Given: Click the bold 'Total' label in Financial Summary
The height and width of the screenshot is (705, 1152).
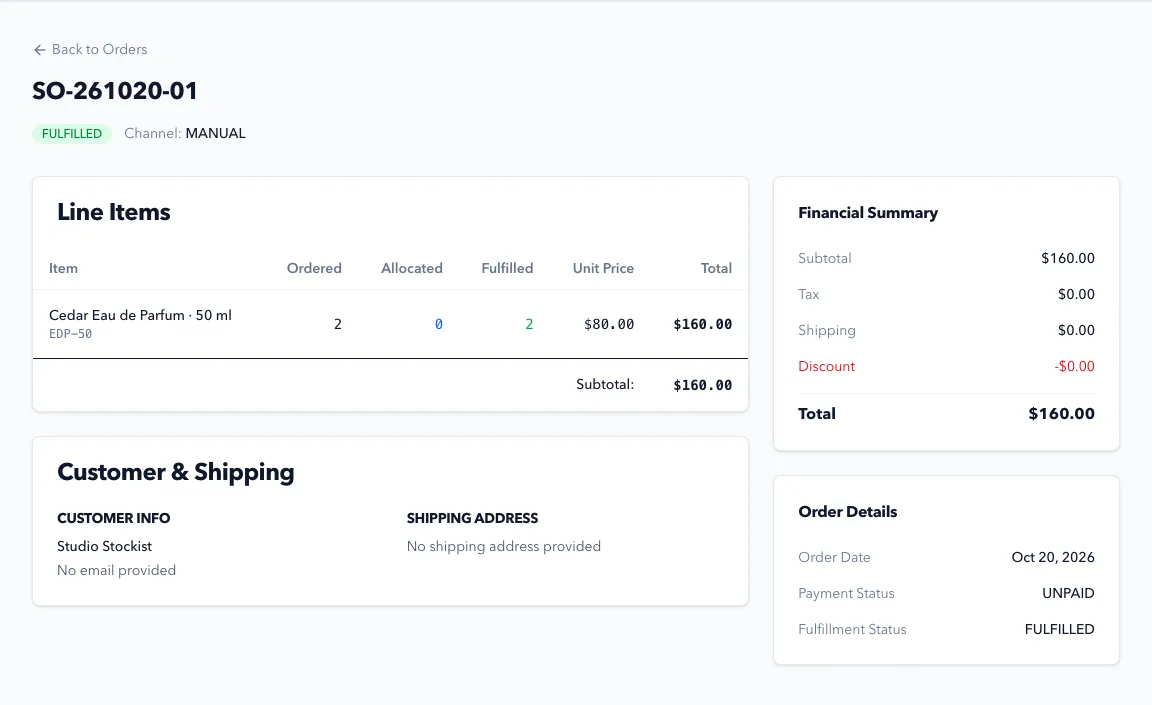Looking at the screenshot, I should 817,413.
